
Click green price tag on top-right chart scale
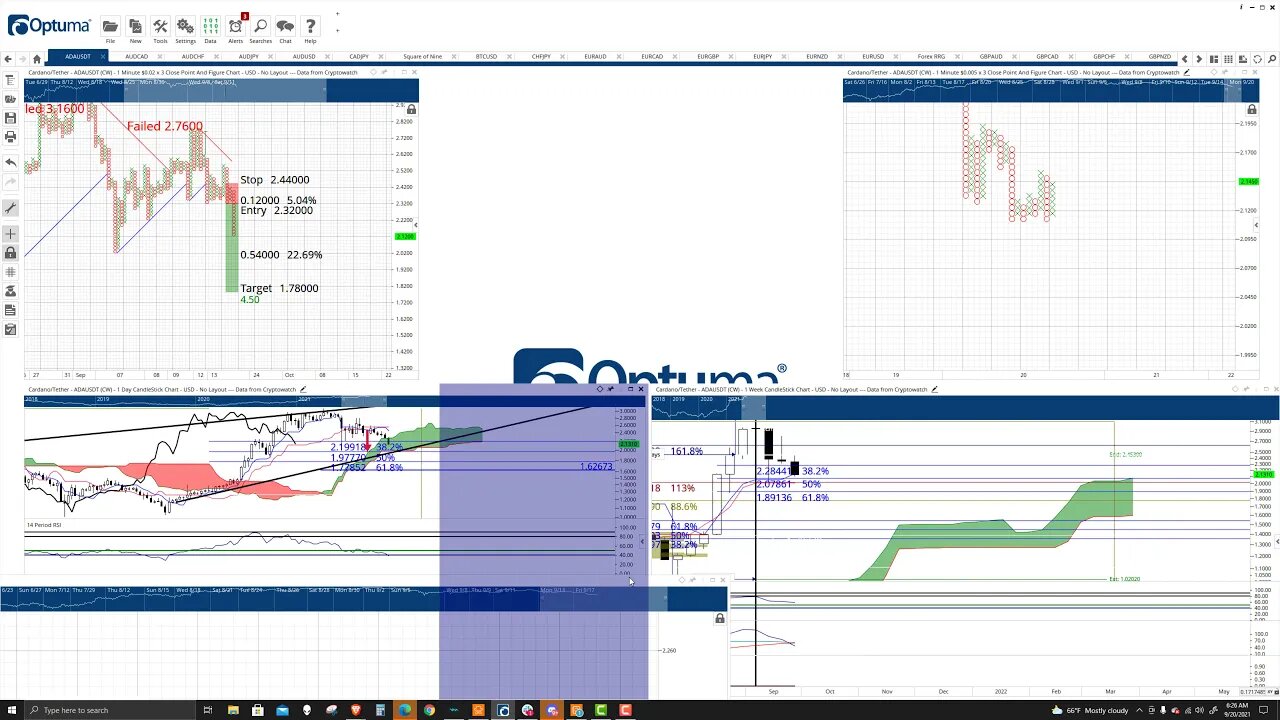click(1248, 182)
